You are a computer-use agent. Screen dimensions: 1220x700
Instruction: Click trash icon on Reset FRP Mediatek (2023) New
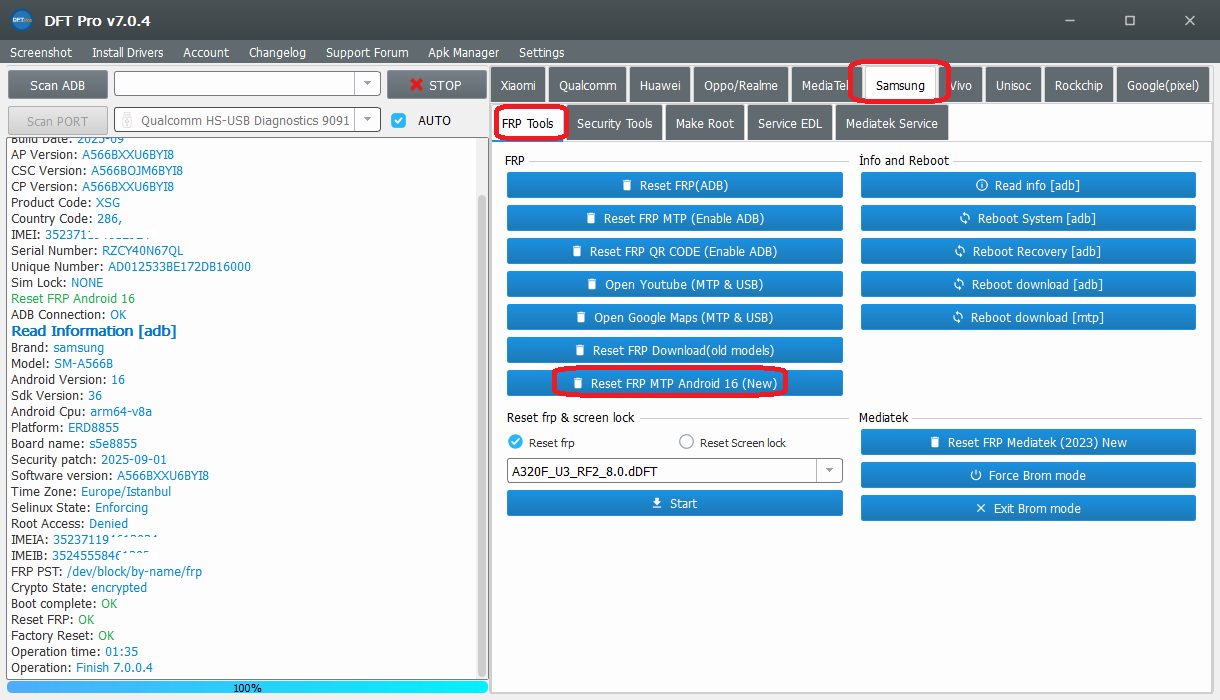click(935, 442)
